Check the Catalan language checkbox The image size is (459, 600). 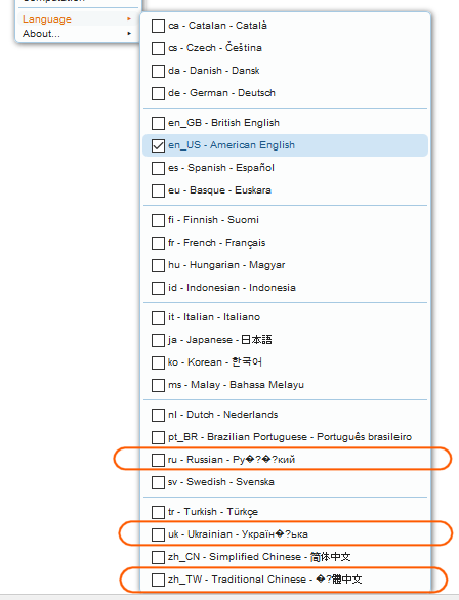(x=158, y=26)
